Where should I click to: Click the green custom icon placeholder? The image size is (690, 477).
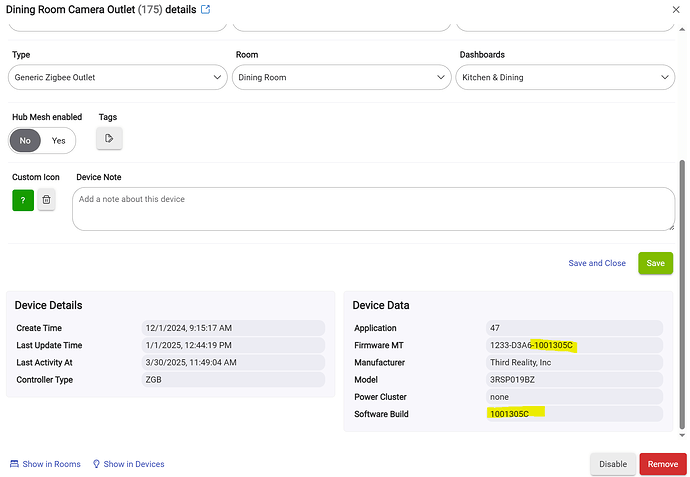23,200
